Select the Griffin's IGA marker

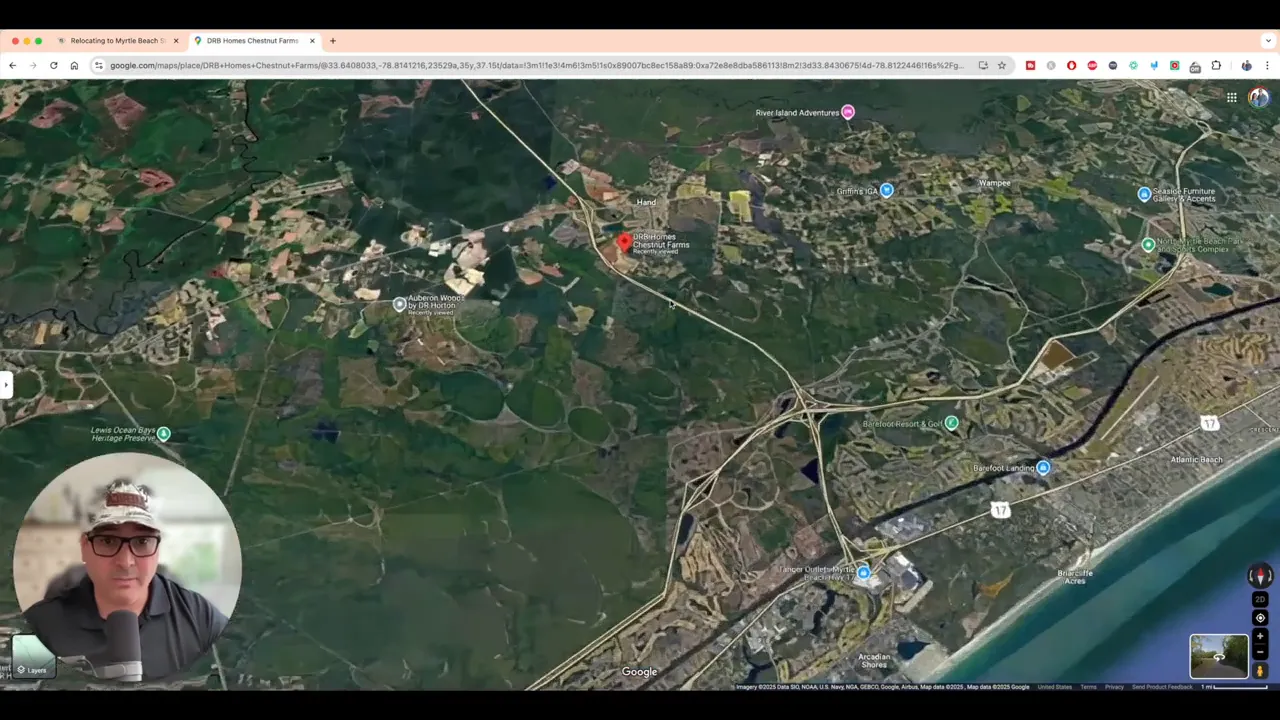point(886,190)
